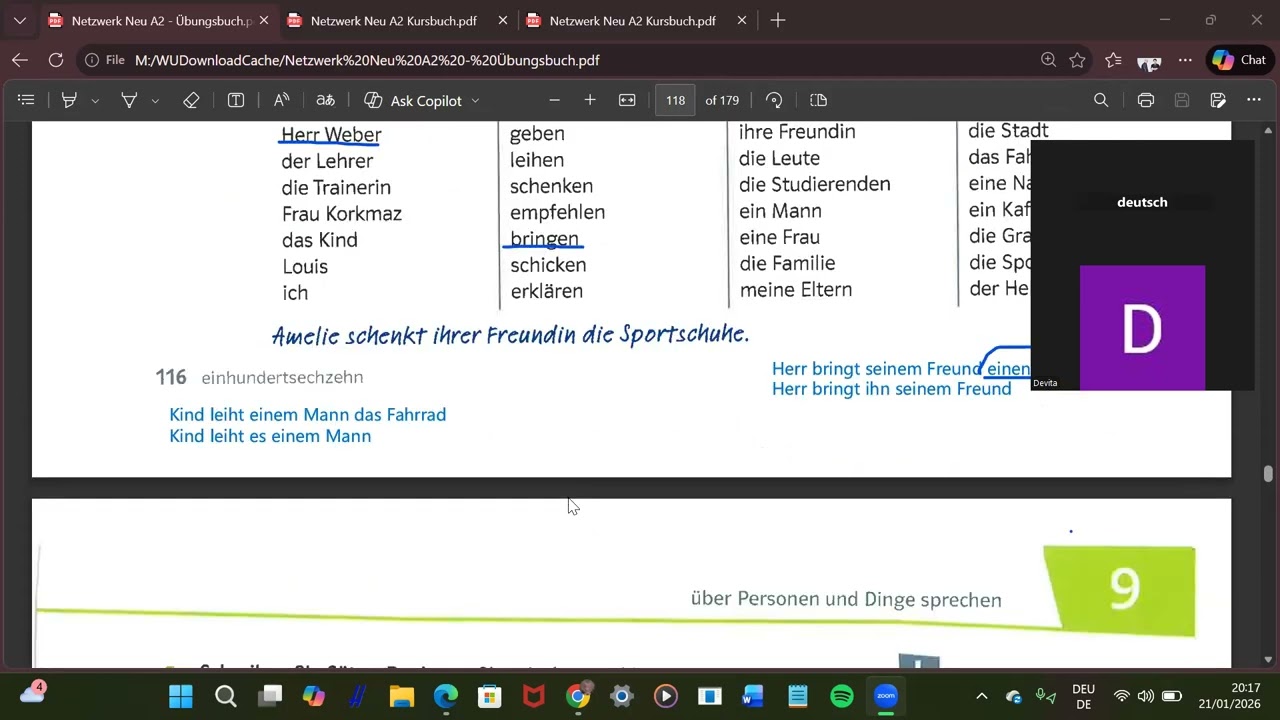Image resolution: width=1280 pixels, height=720 pixels.
Task: Click the Translate icon in PDF toolbar
Action: (326, 100)
